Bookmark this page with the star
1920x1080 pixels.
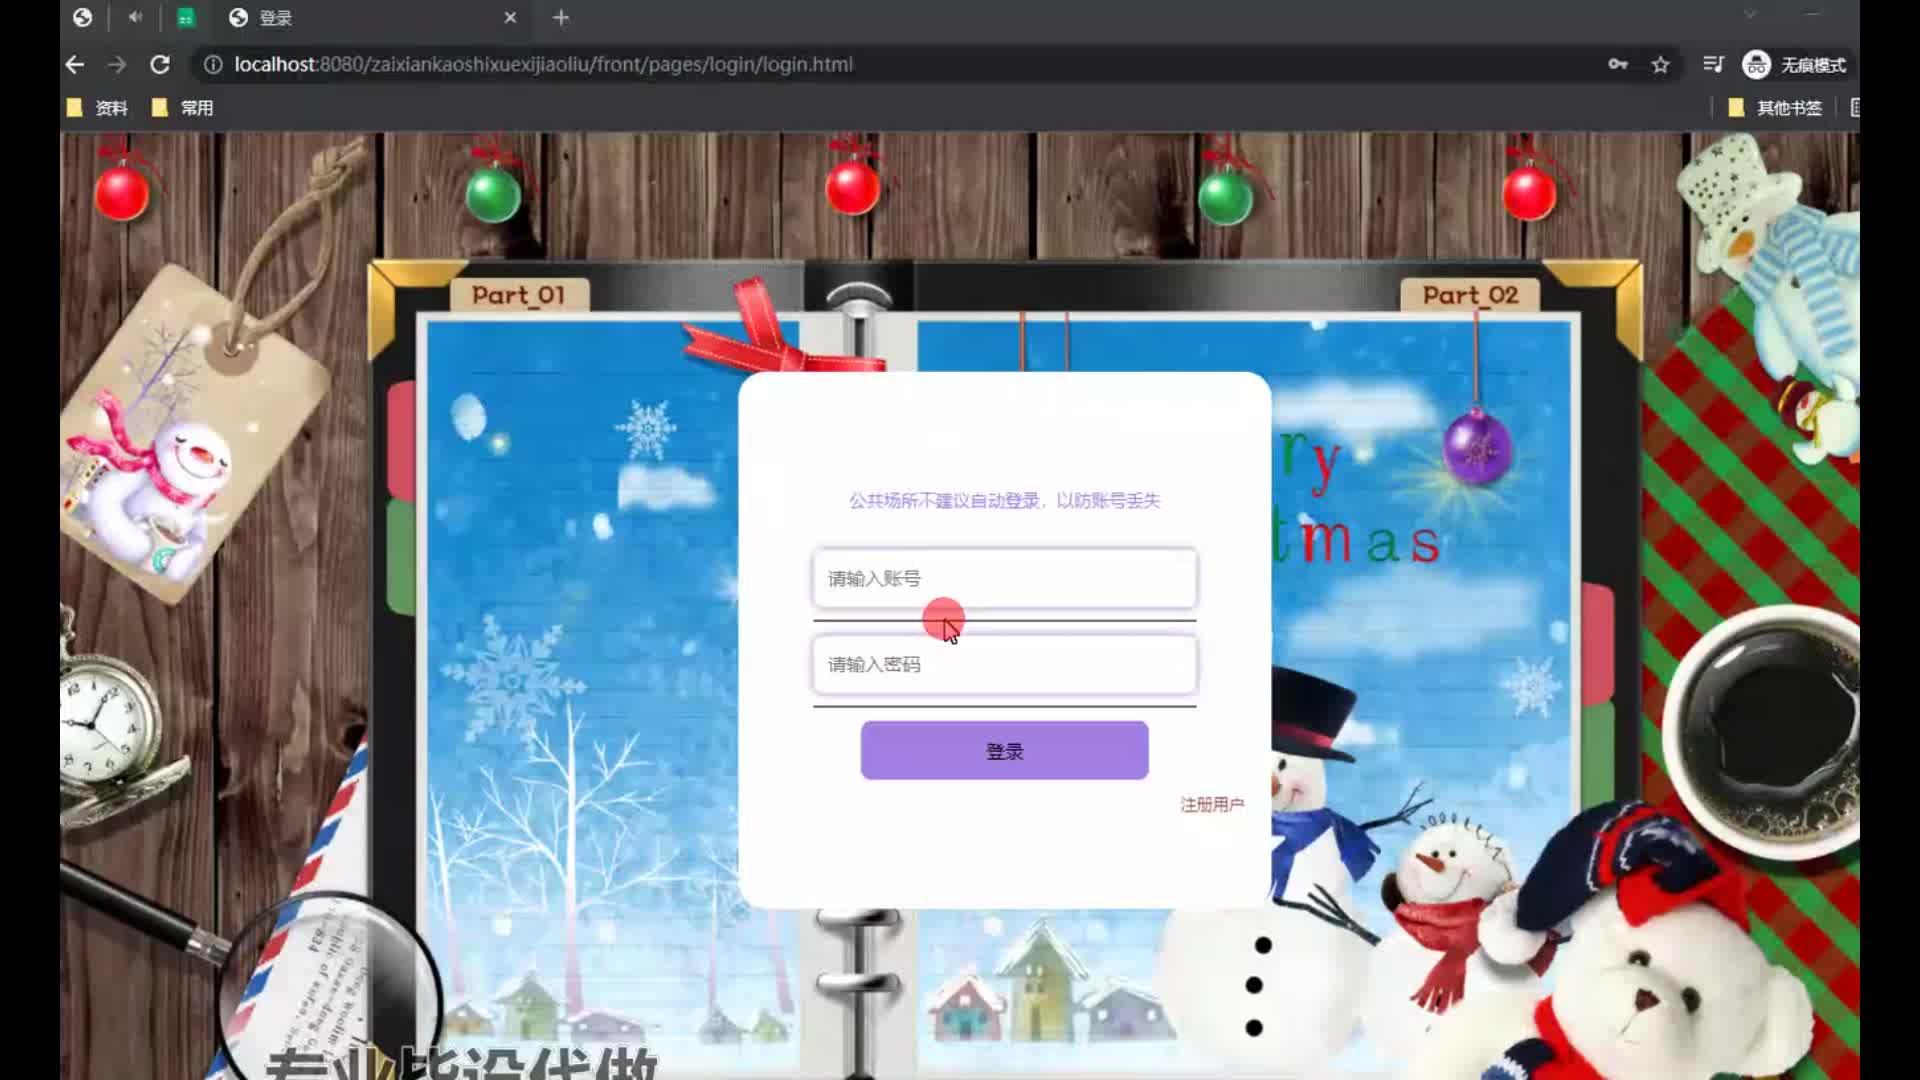(x=1660, y=65)
